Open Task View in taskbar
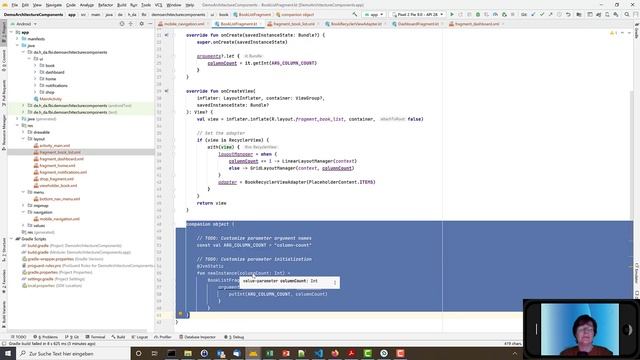This screenshot has width=640, height=360. pos(155,353)
